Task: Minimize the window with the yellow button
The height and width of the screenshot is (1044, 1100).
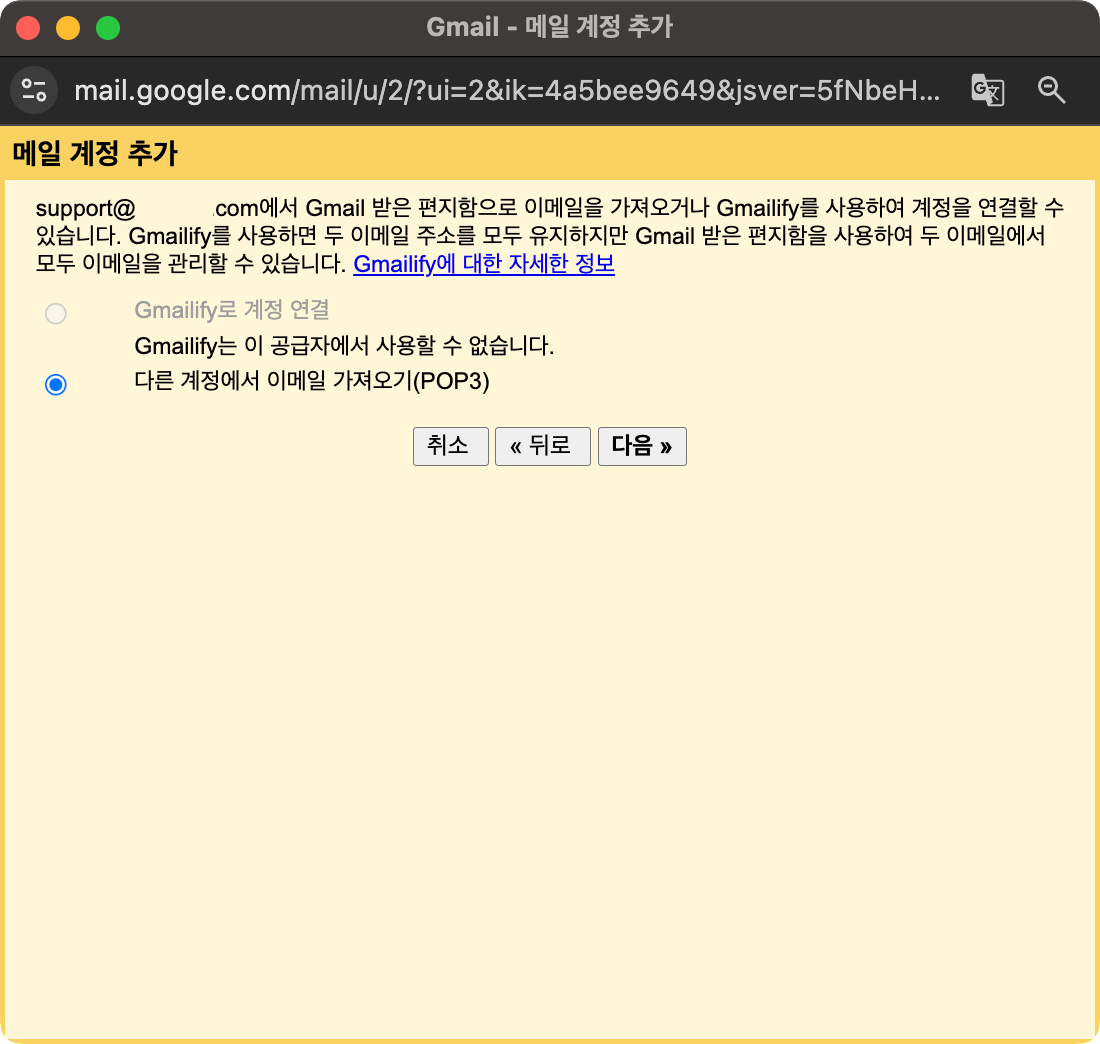Action: [68, 28]
